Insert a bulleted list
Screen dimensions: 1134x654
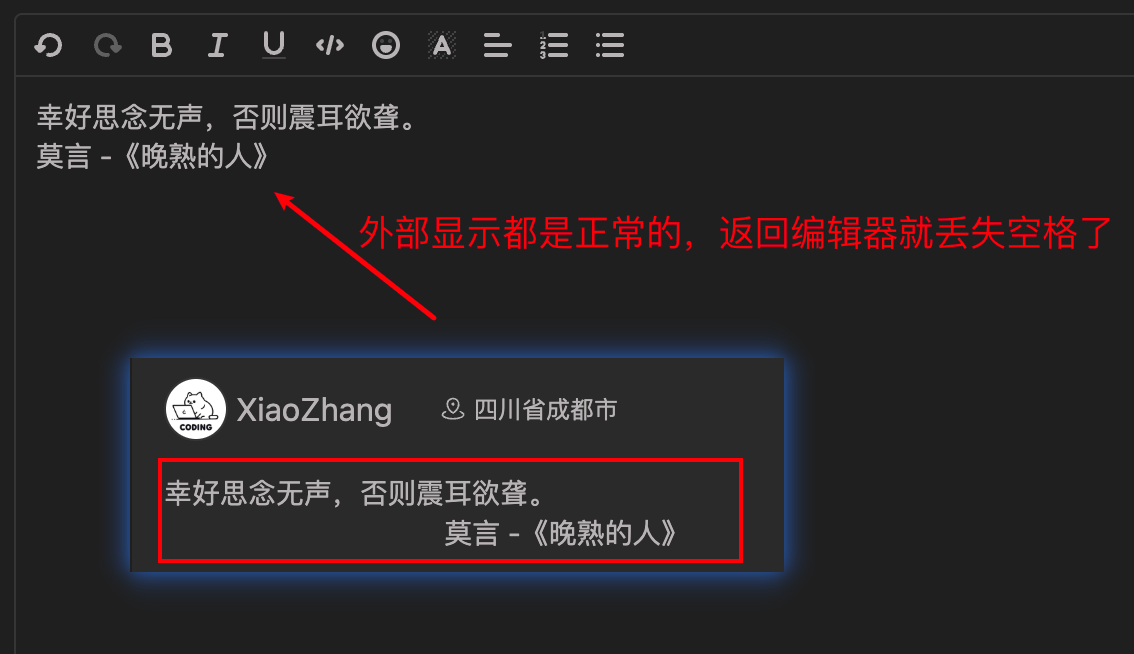(x=610, y=45)
